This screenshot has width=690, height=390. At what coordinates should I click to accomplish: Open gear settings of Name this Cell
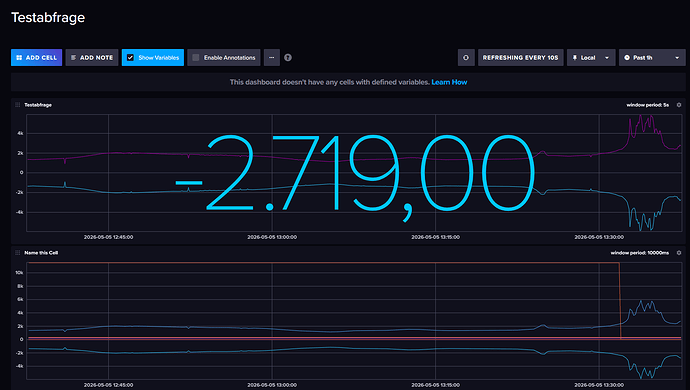(679, 253)
